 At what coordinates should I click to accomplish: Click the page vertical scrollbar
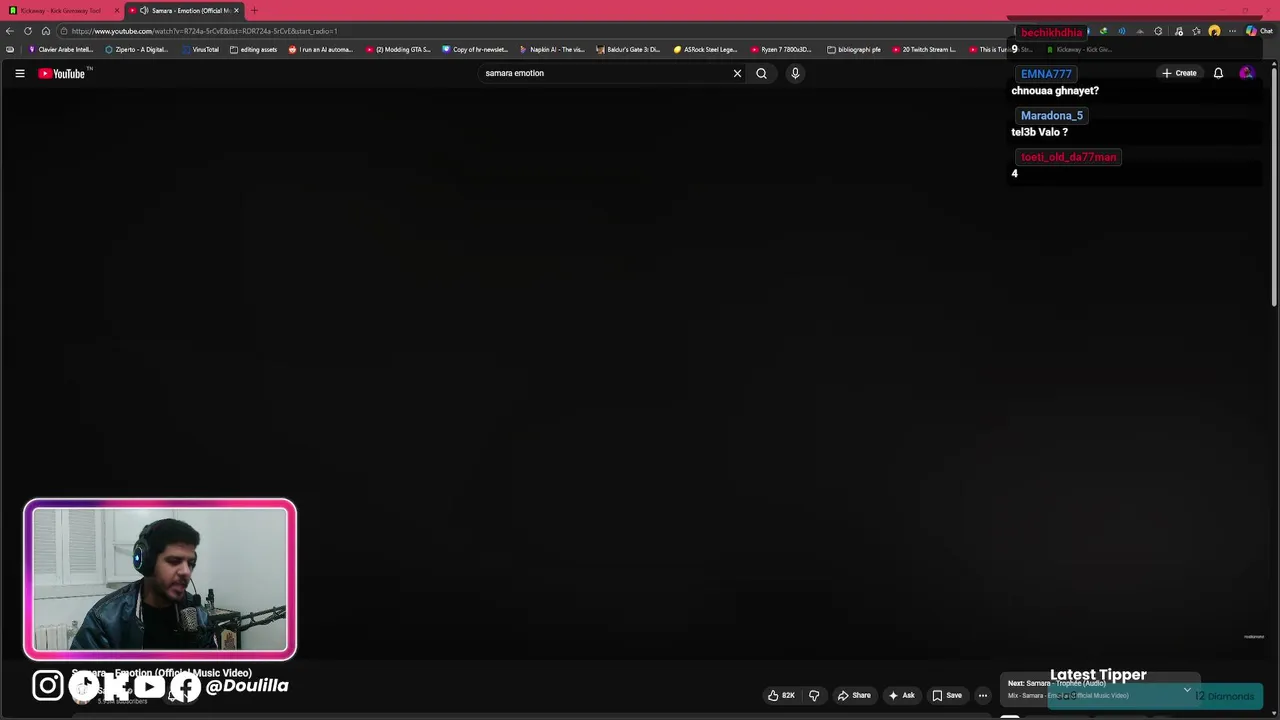point(1274,185)
